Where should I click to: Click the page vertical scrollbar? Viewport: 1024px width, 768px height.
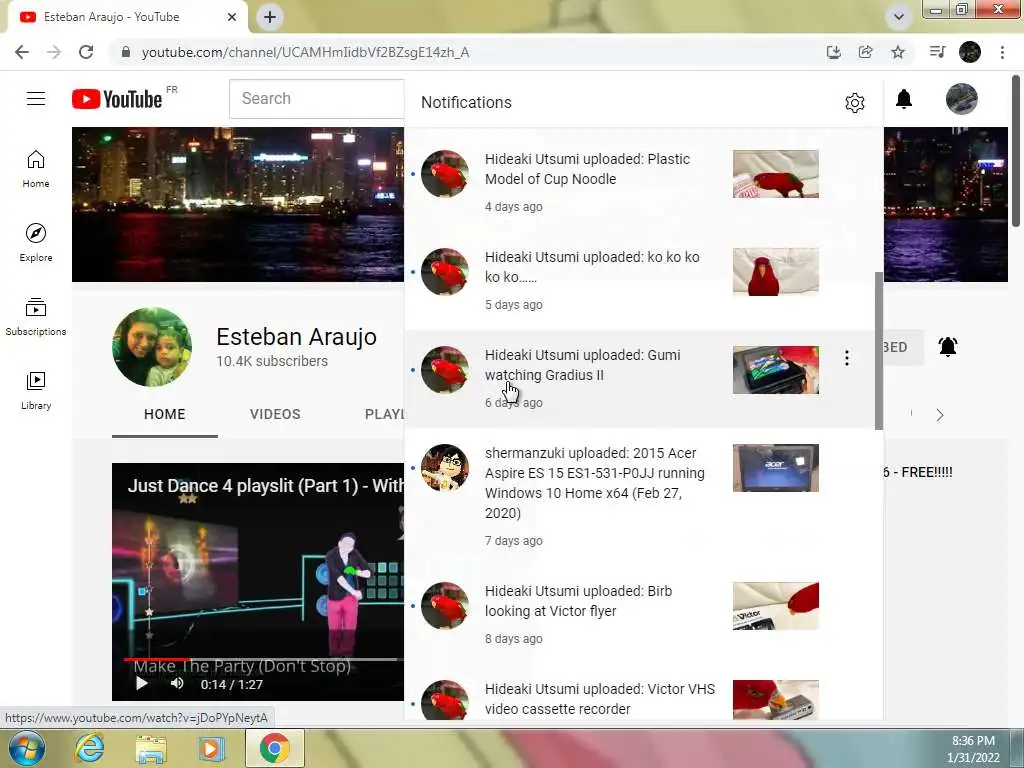[x=1016, y=152]
